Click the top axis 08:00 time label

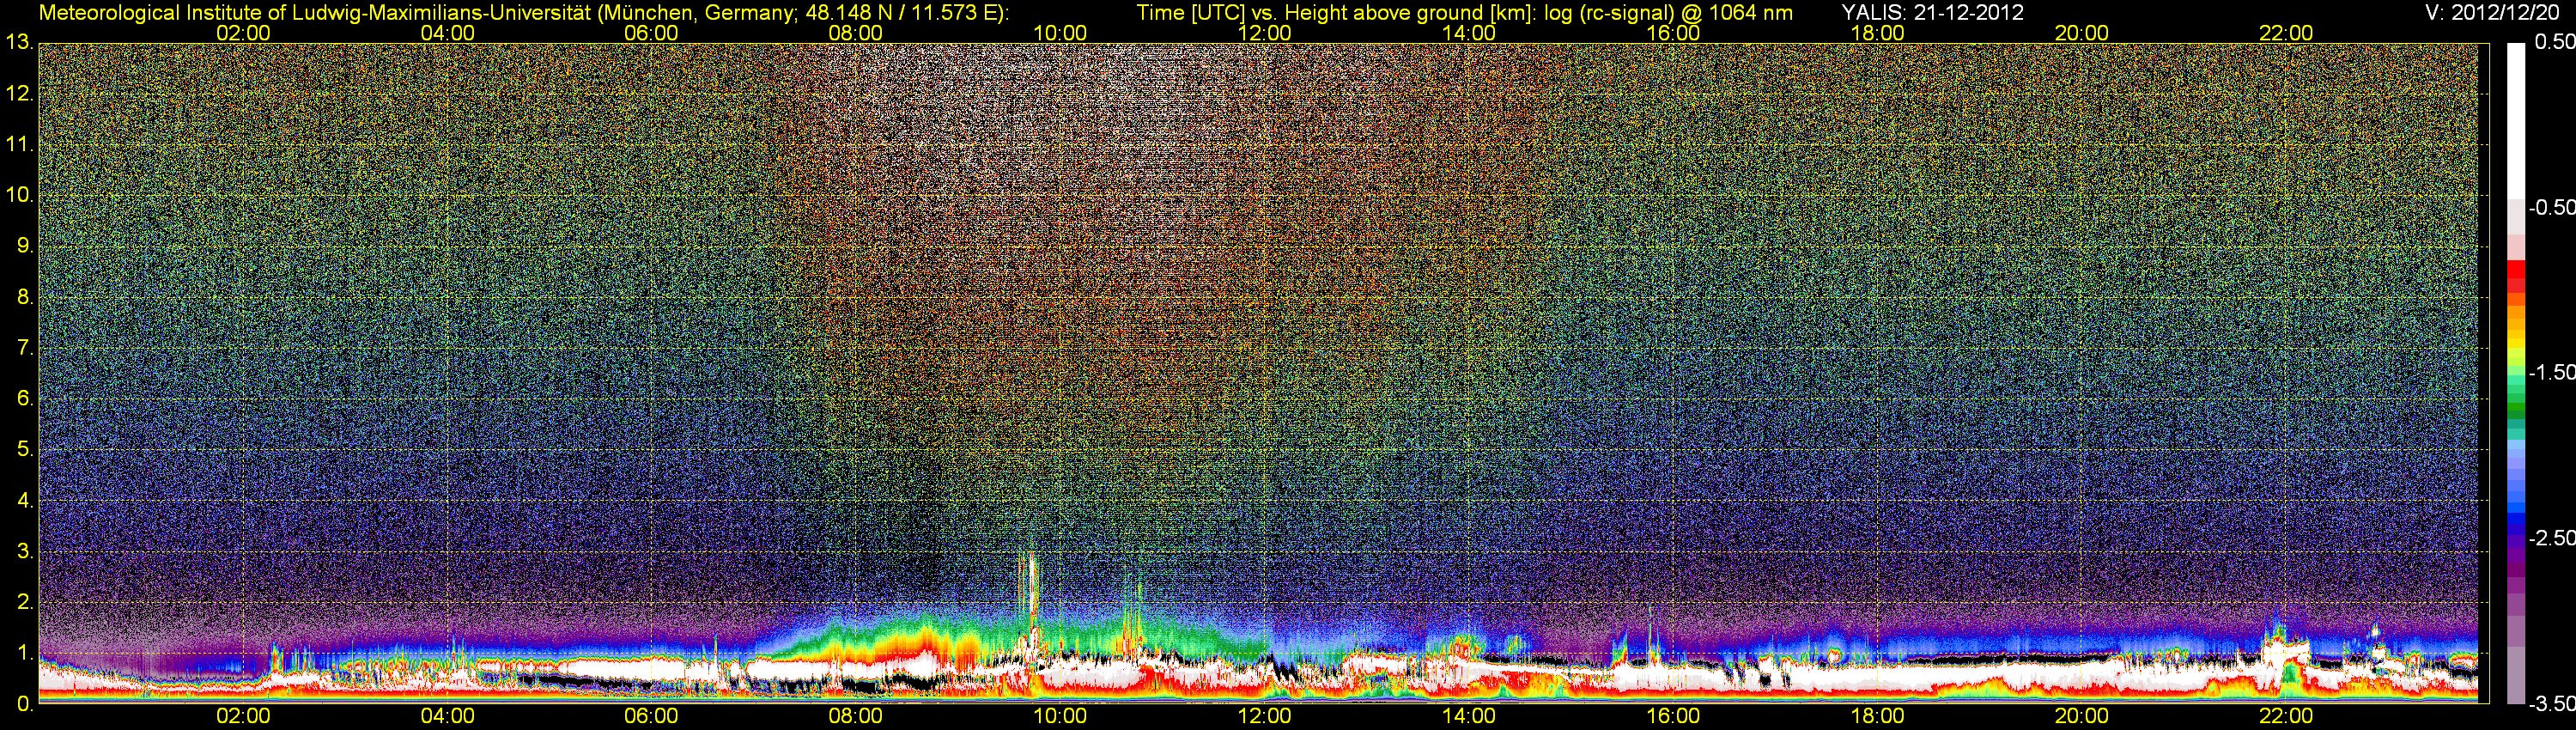click(x=855, y=33)
